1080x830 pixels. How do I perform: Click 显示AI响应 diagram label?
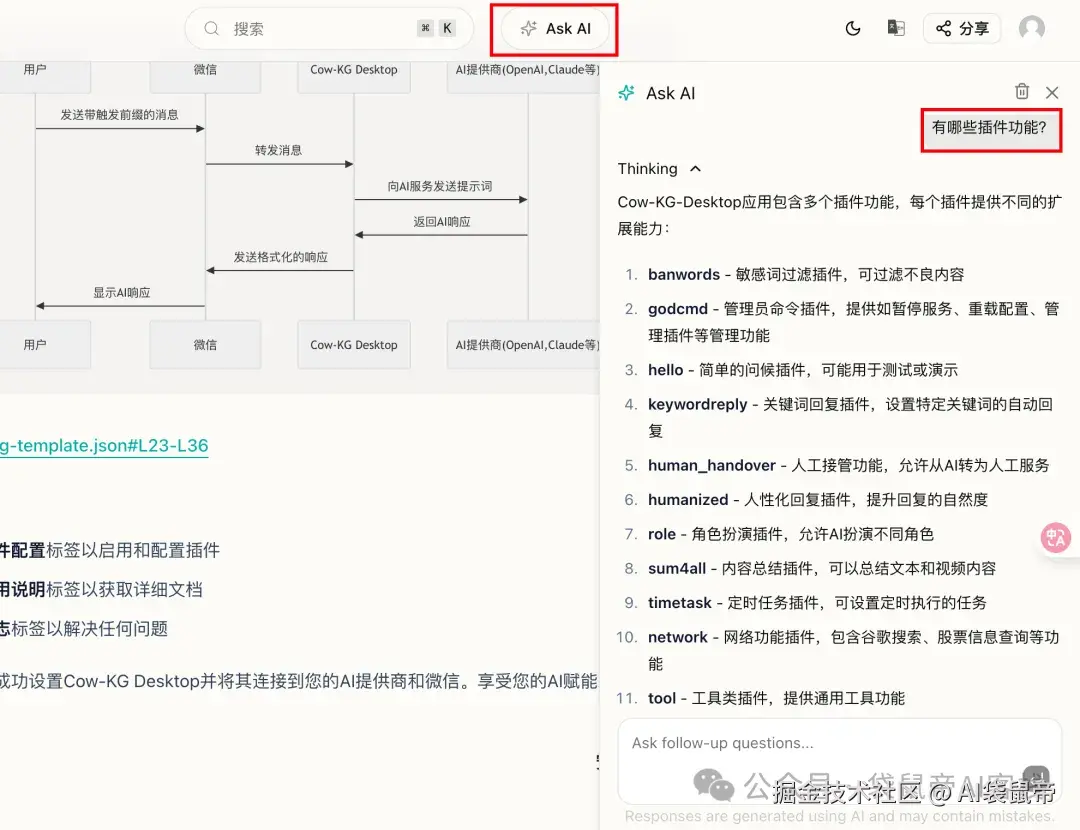tap(122, 293)
